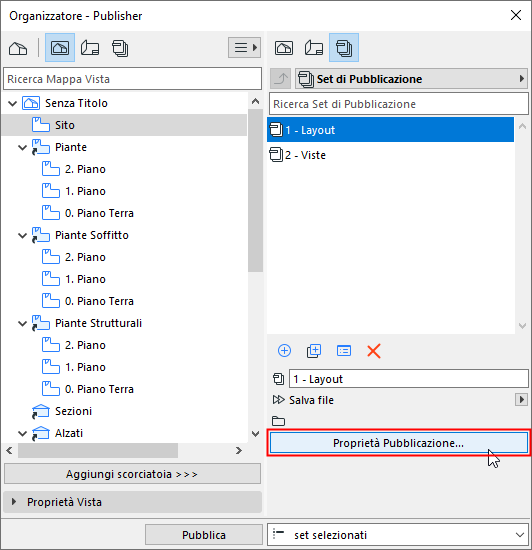Click Layout Book icon in right panel

coord(314,48)
